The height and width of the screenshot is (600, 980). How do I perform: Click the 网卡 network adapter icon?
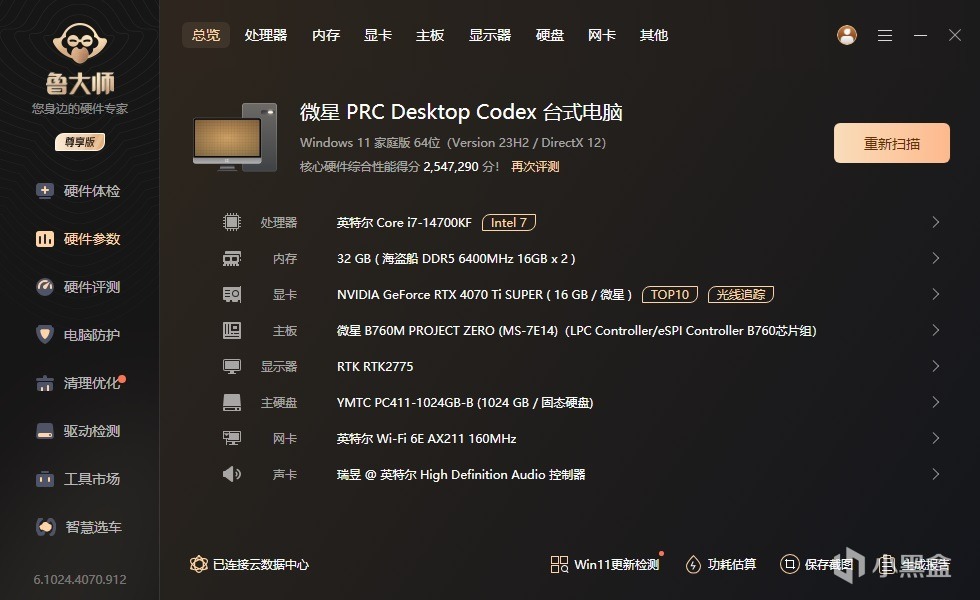tap(232, 438)
